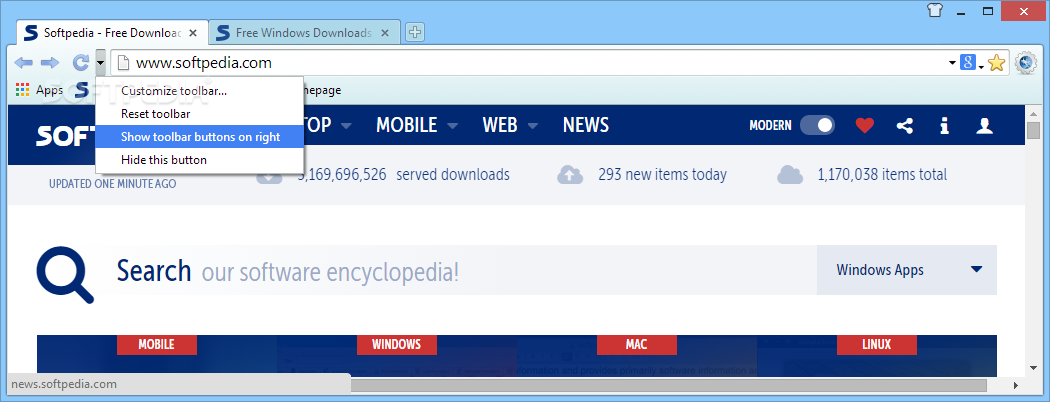1050x402 pixels.
Task: Click the vertical scrollbar thumb
Action: (x=1033, y=130)
